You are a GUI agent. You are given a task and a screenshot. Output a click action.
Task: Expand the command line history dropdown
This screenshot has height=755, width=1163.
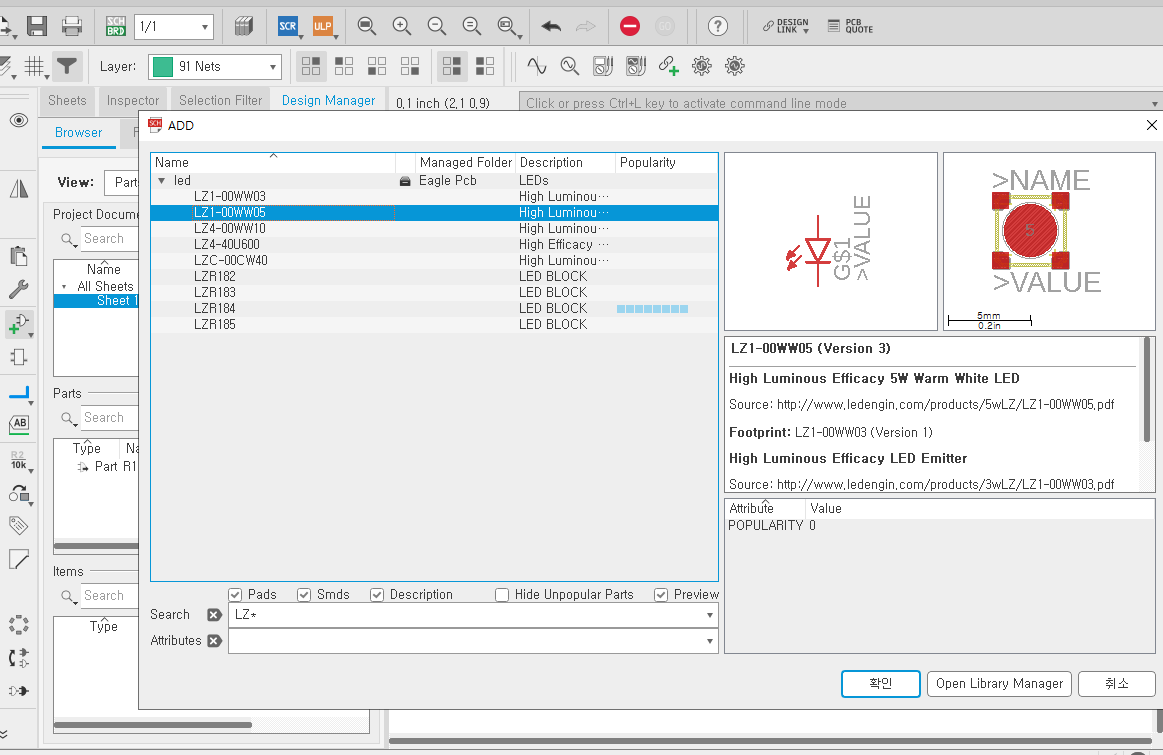(1154, 103)
